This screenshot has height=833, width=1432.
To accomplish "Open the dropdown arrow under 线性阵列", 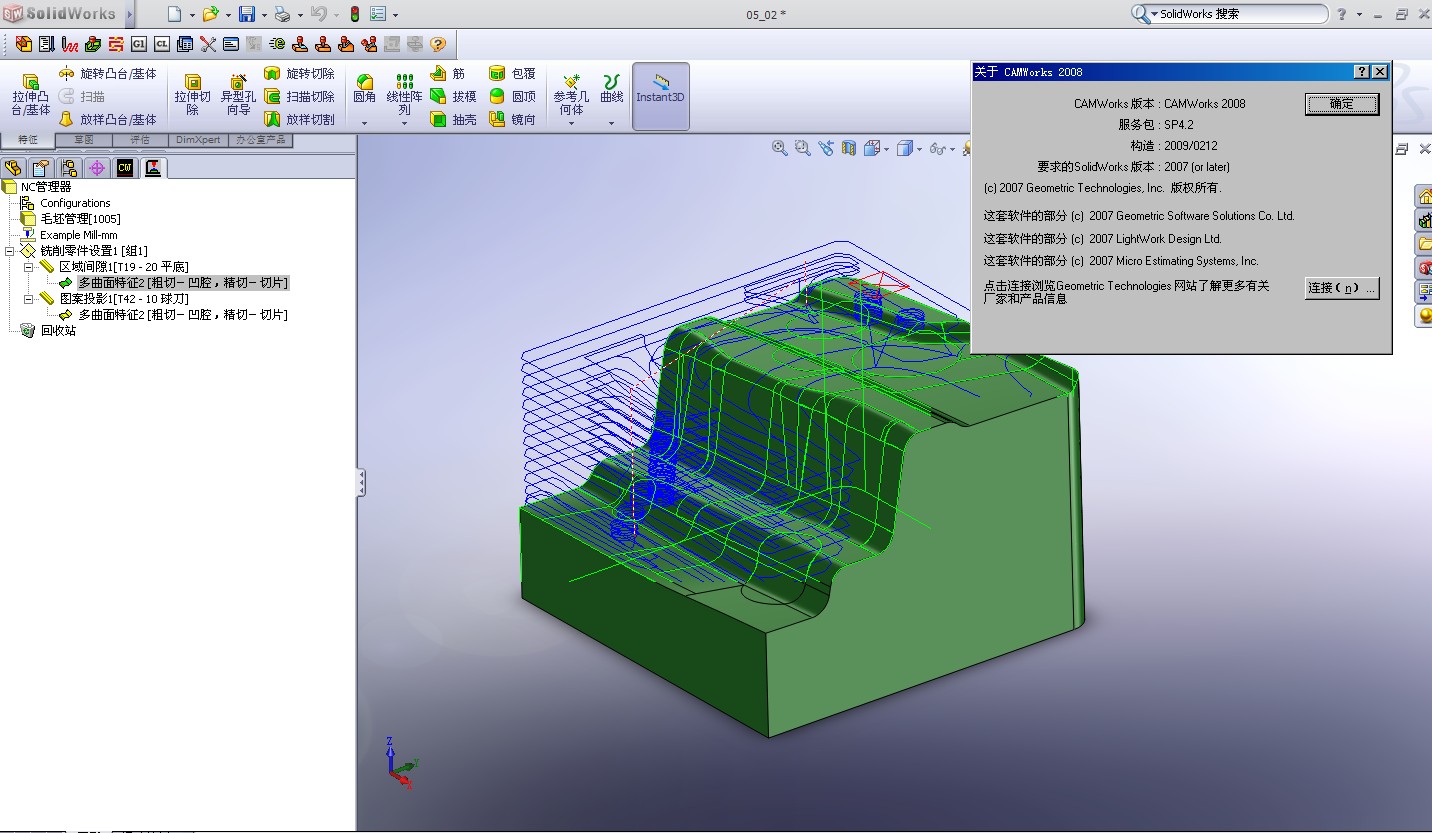I will point(404,124).
